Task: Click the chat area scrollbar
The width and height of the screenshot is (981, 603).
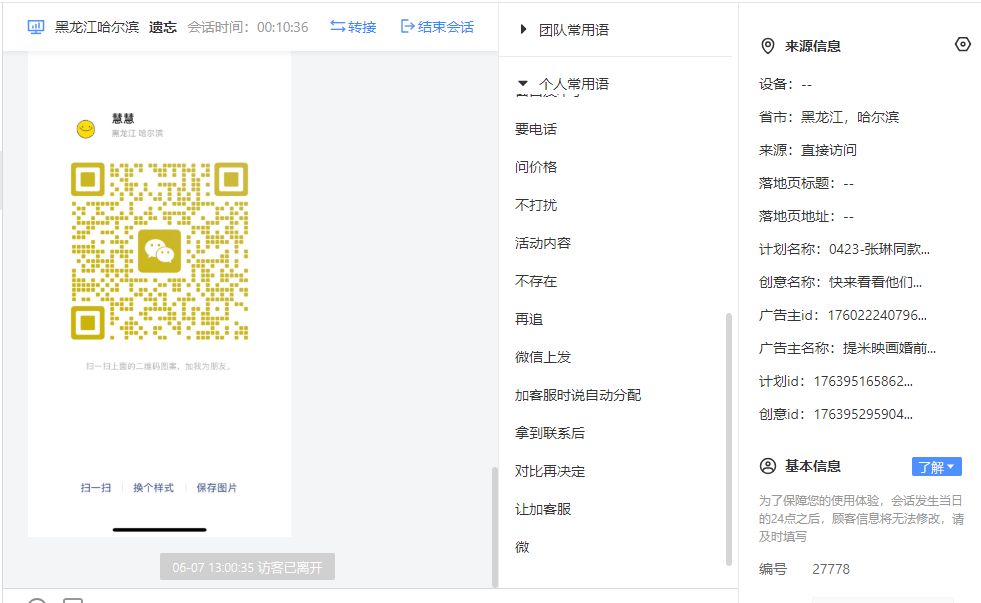Action: tap(495, 527)
